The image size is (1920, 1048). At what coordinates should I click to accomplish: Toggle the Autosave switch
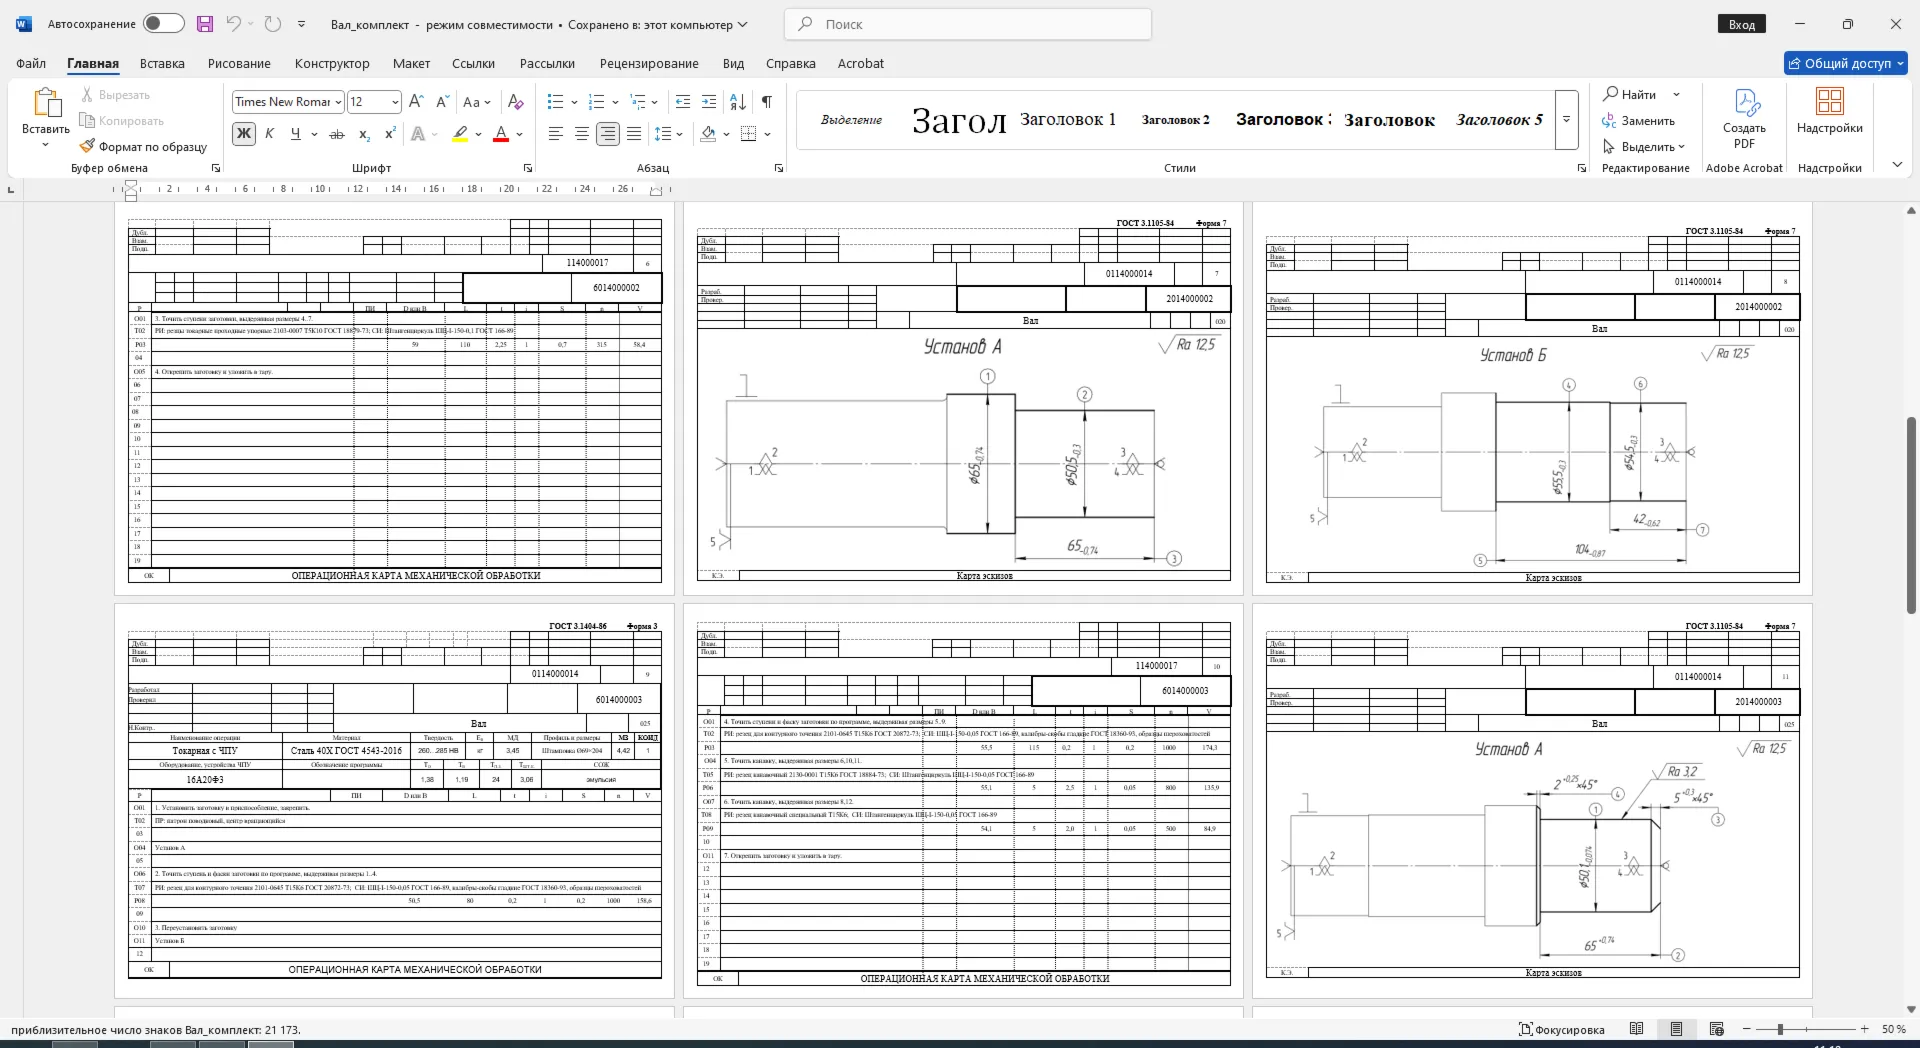click(163, 24)
